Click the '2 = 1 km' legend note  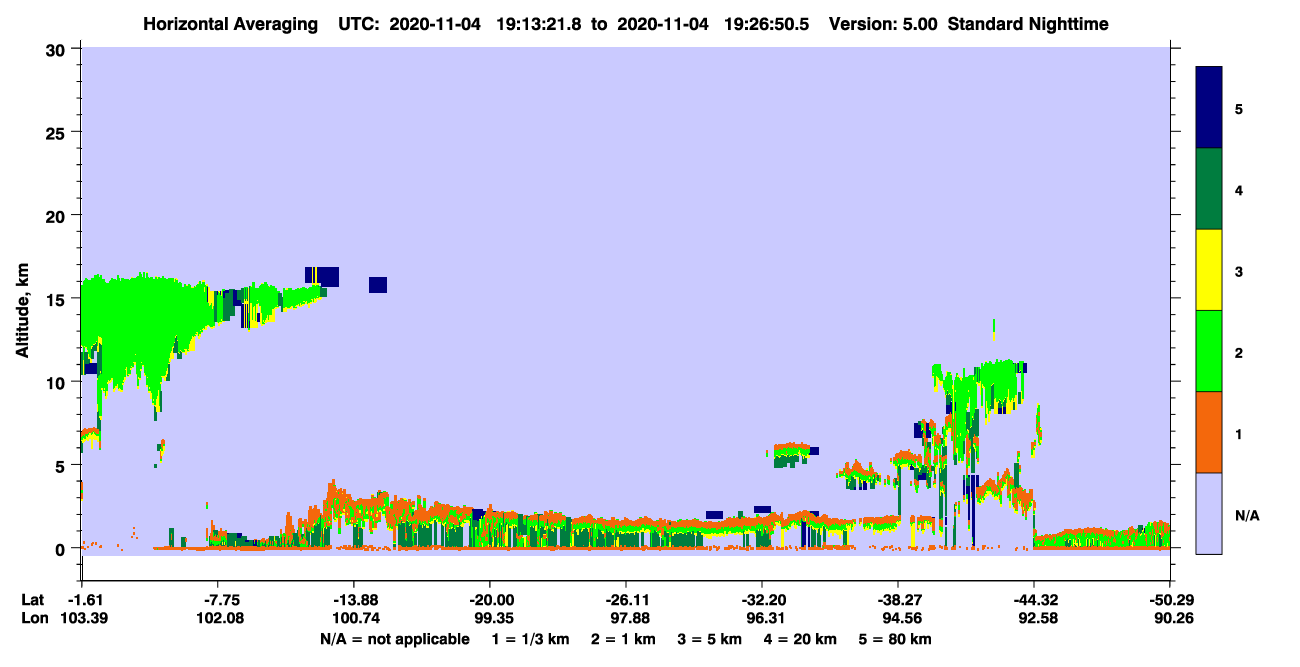[622, 639]
